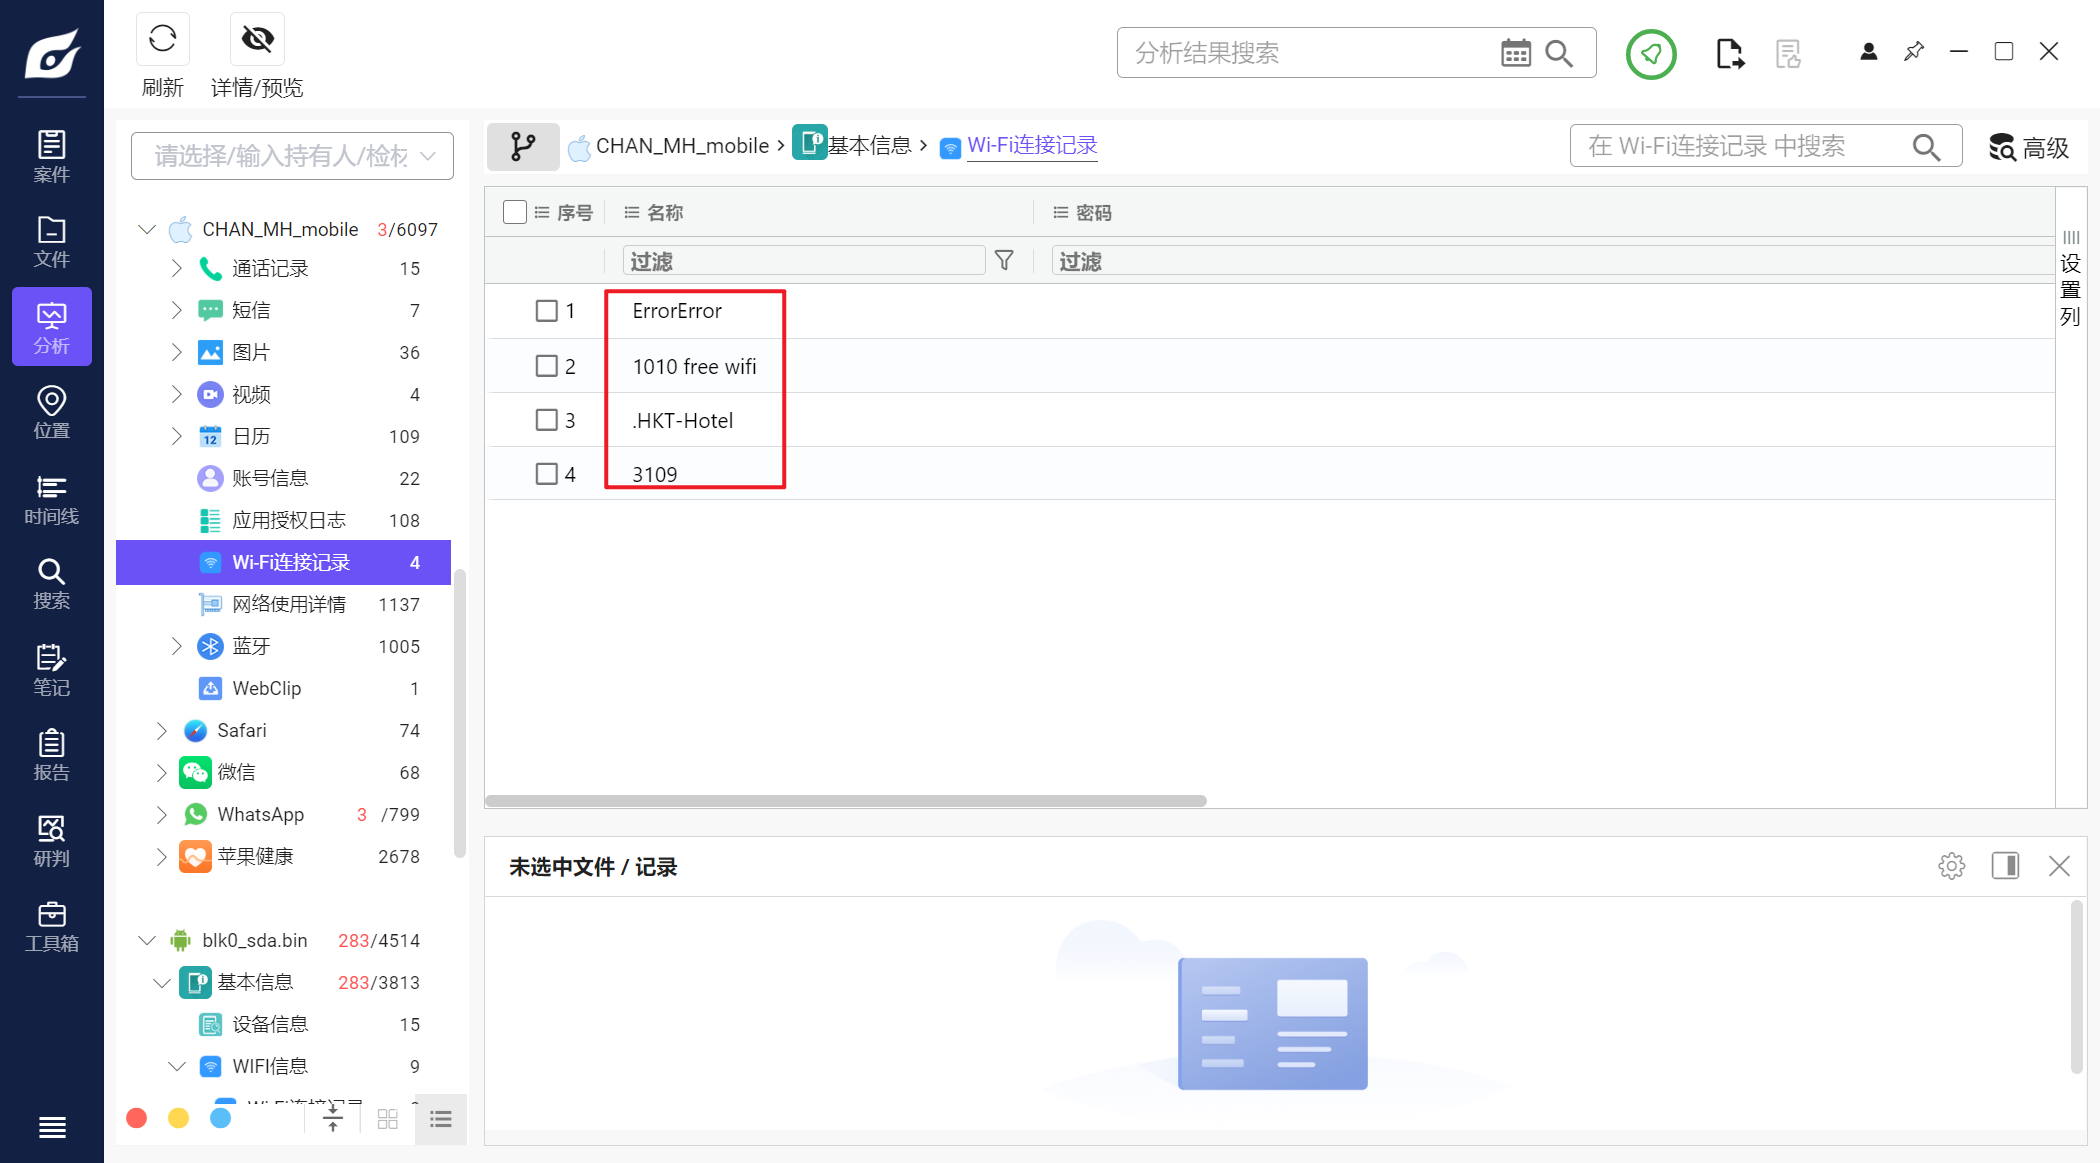Check the box for row 3 .HKT-Hotel
The height and width of the screenshot is (1163, 2100).
tap(546, 420)
